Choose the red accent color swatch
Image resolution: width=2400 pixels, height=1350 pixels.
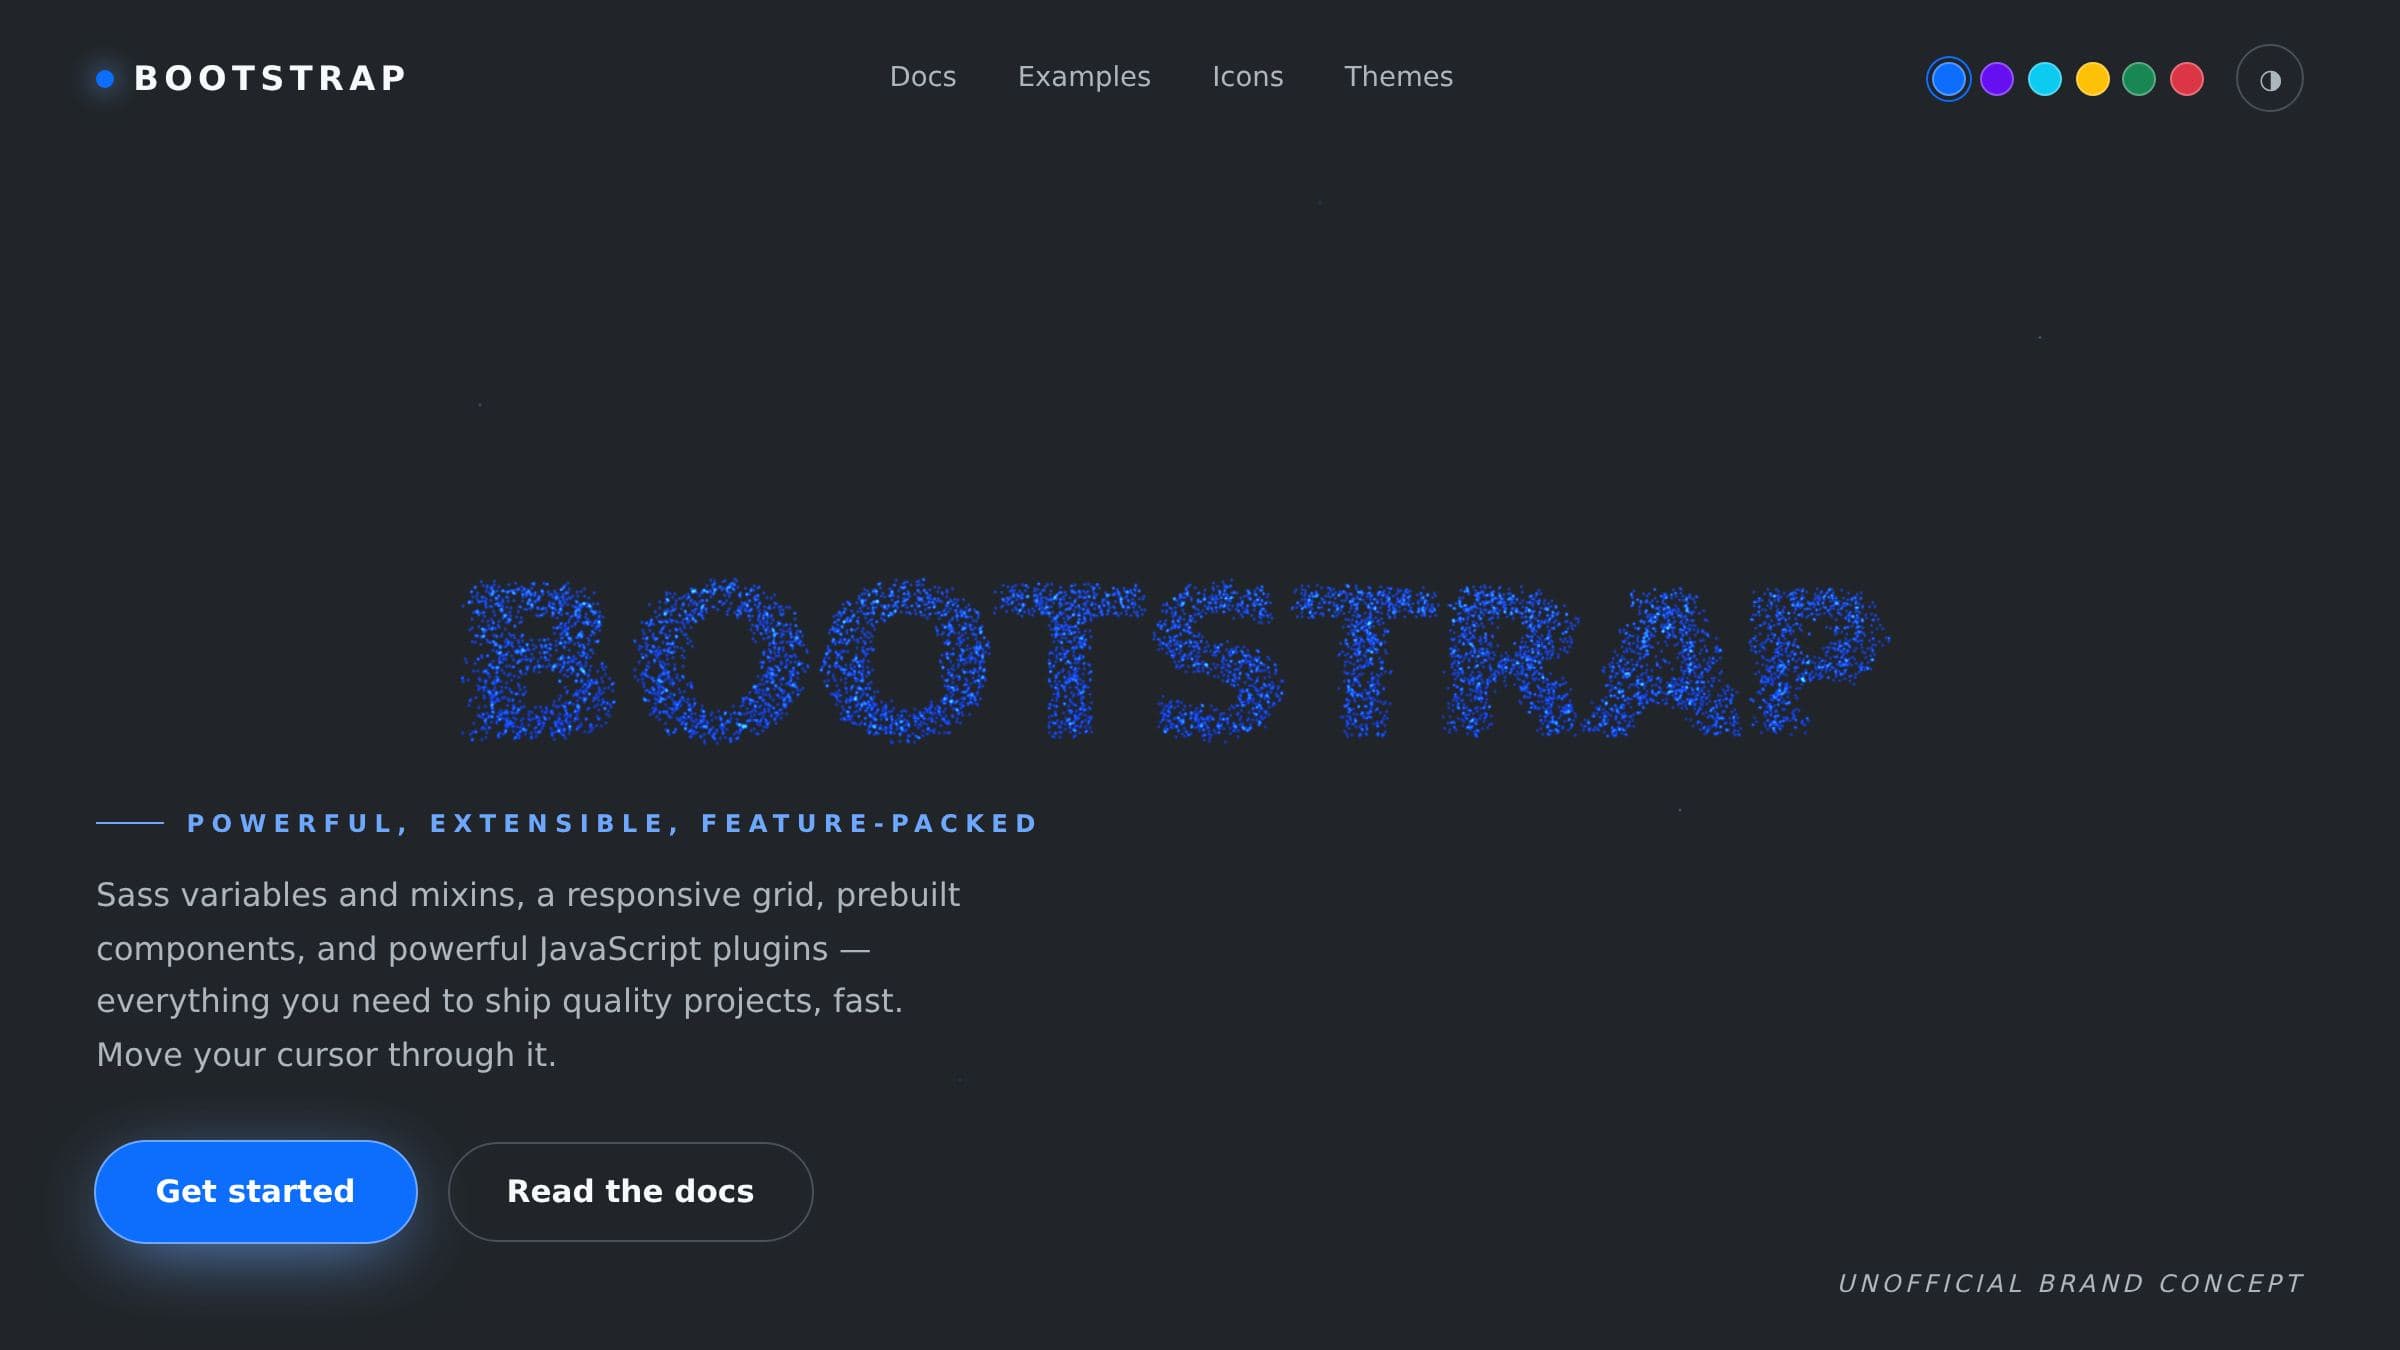point(2187,79)
